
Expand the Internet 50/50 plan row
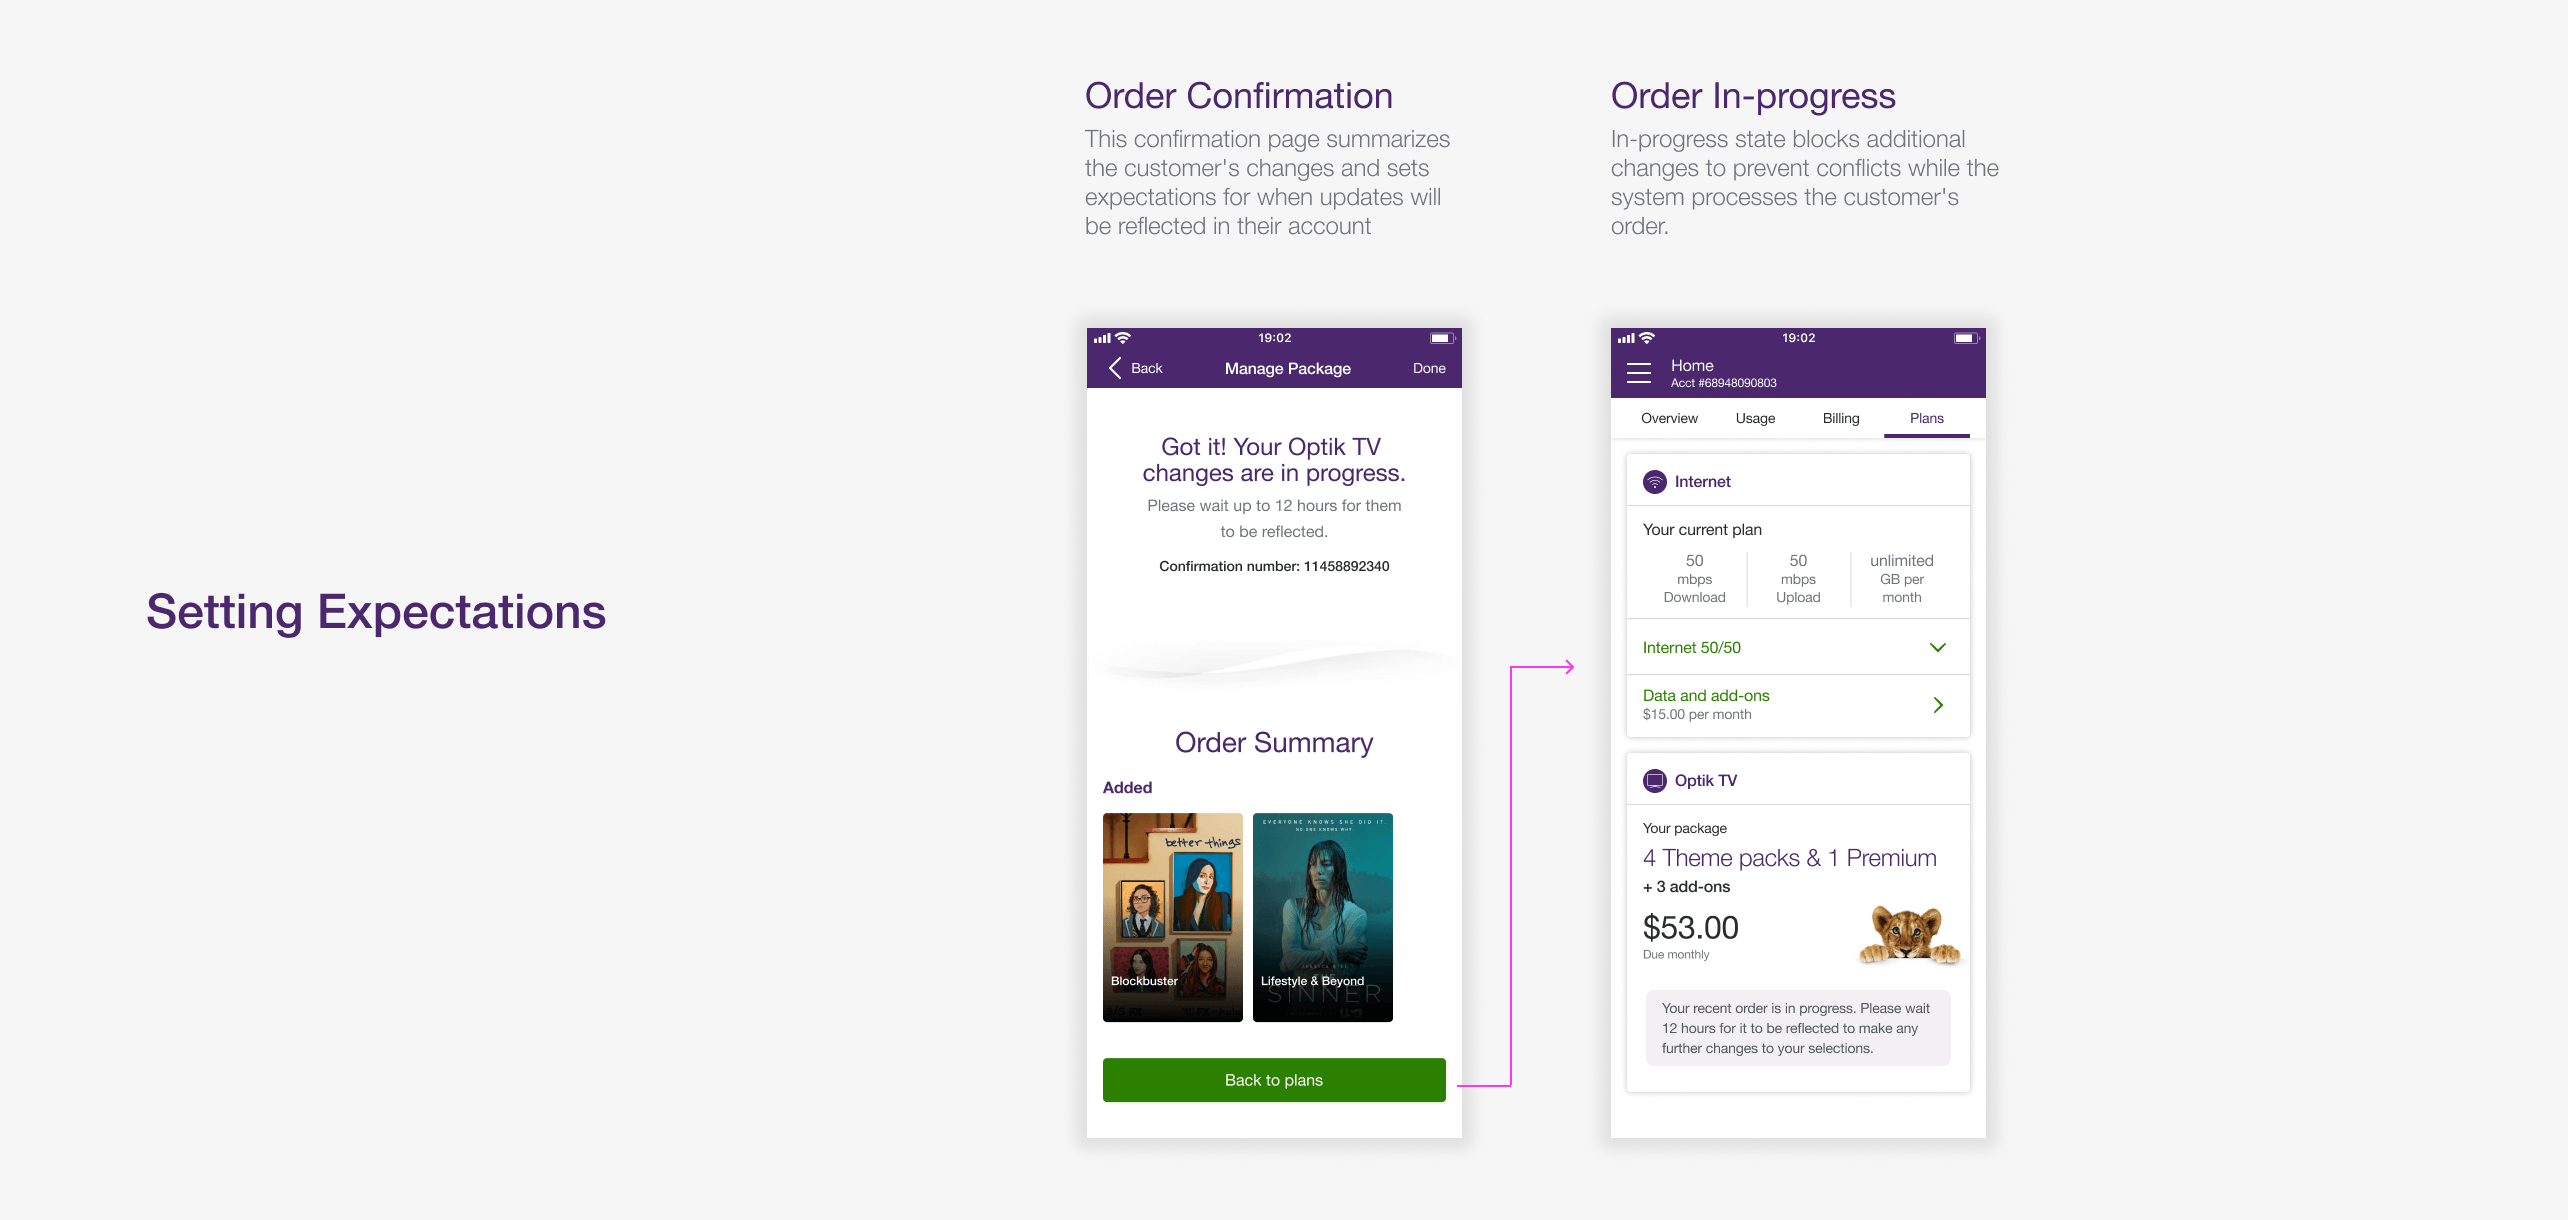coord(1798,648)
